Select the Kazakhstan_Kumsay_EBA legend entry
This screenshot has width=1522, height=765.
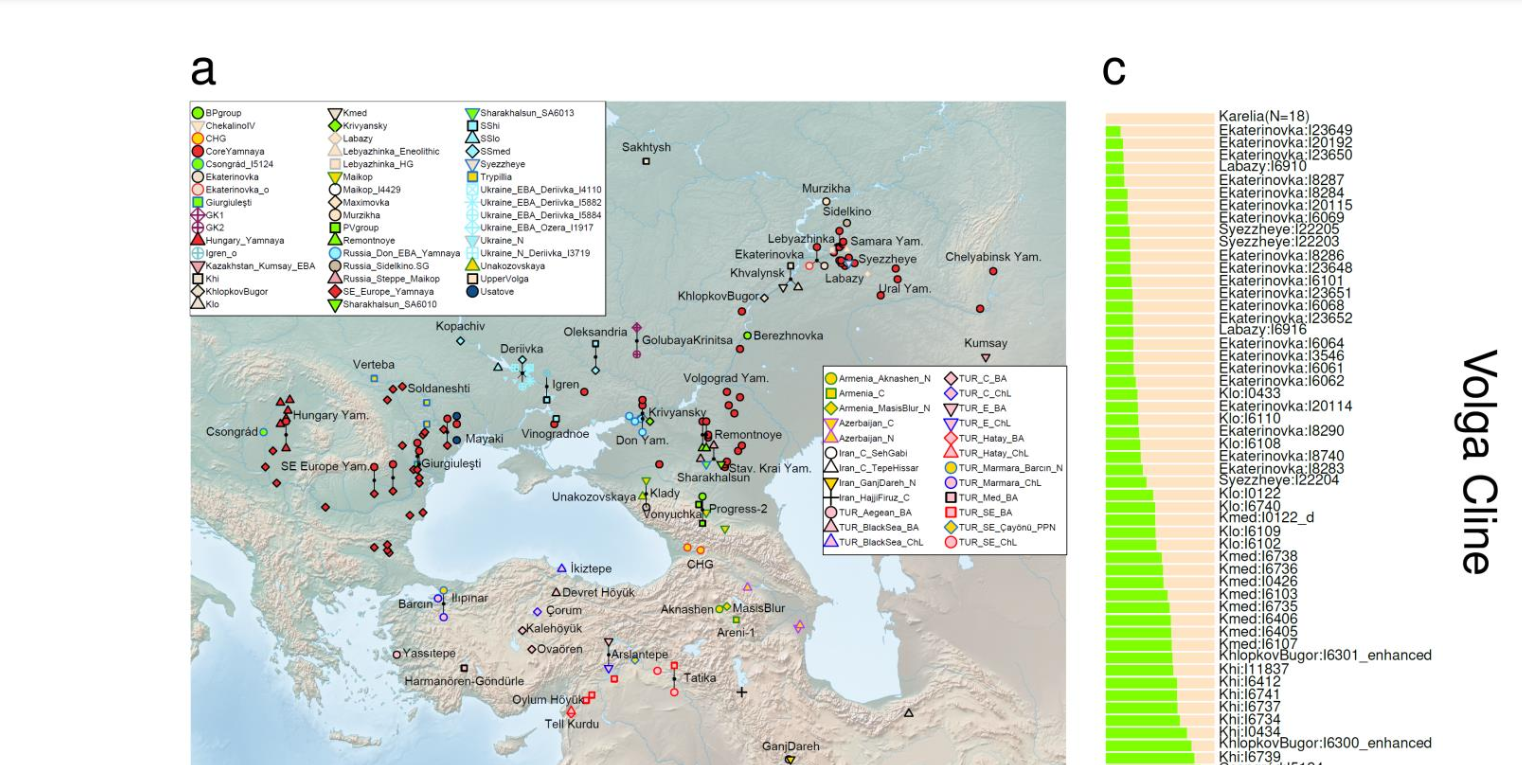(253, 266)
